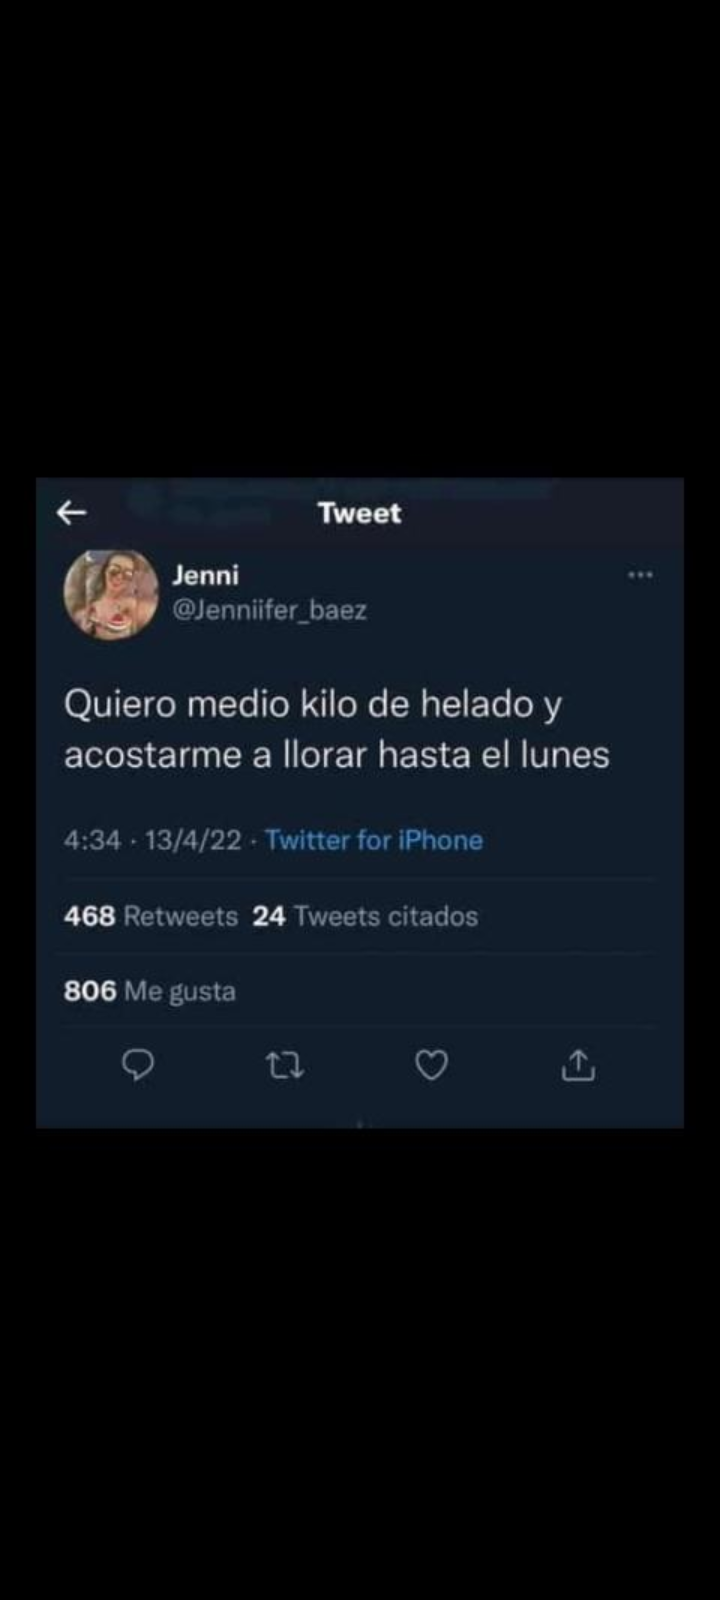Image resolution: width=720 pixels, height=1600 pixels.
Task: Tap the Tweet header title
Action: click(x=360, y=513)
